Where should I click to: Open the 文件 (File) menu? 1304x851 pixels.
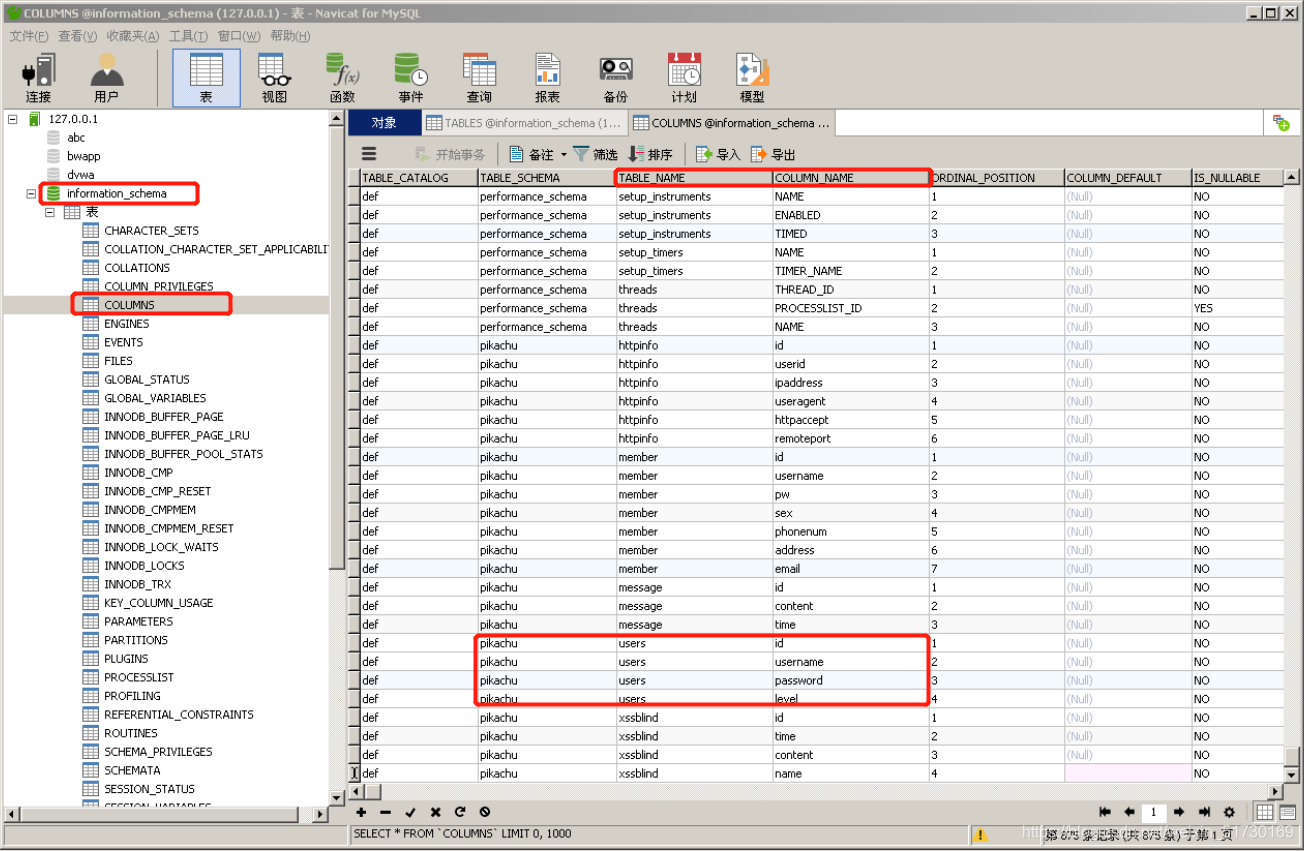pyautogui.click(x=29, y=36)
